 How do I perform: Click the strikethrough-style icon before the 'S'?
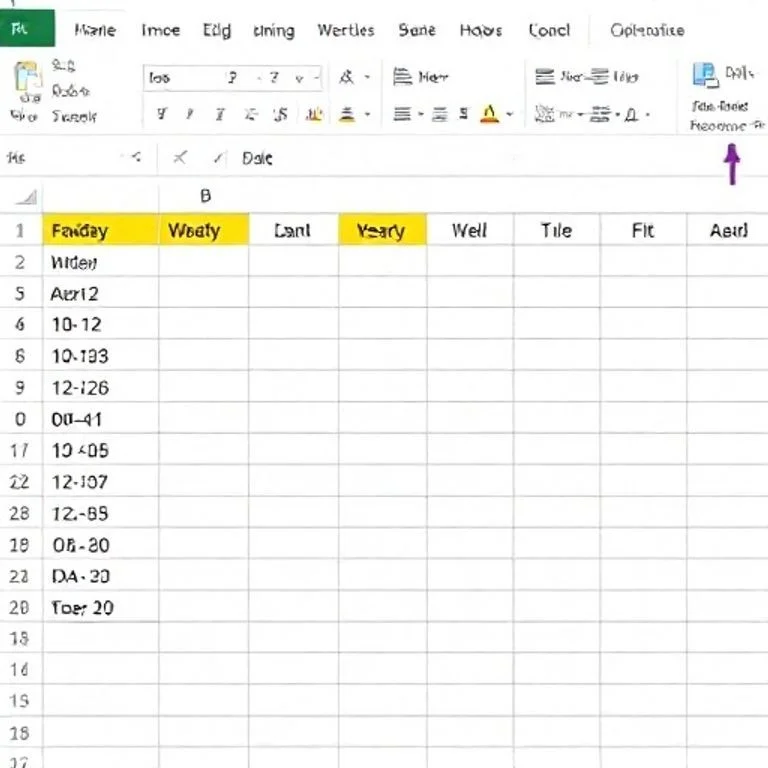click(251, 115)
